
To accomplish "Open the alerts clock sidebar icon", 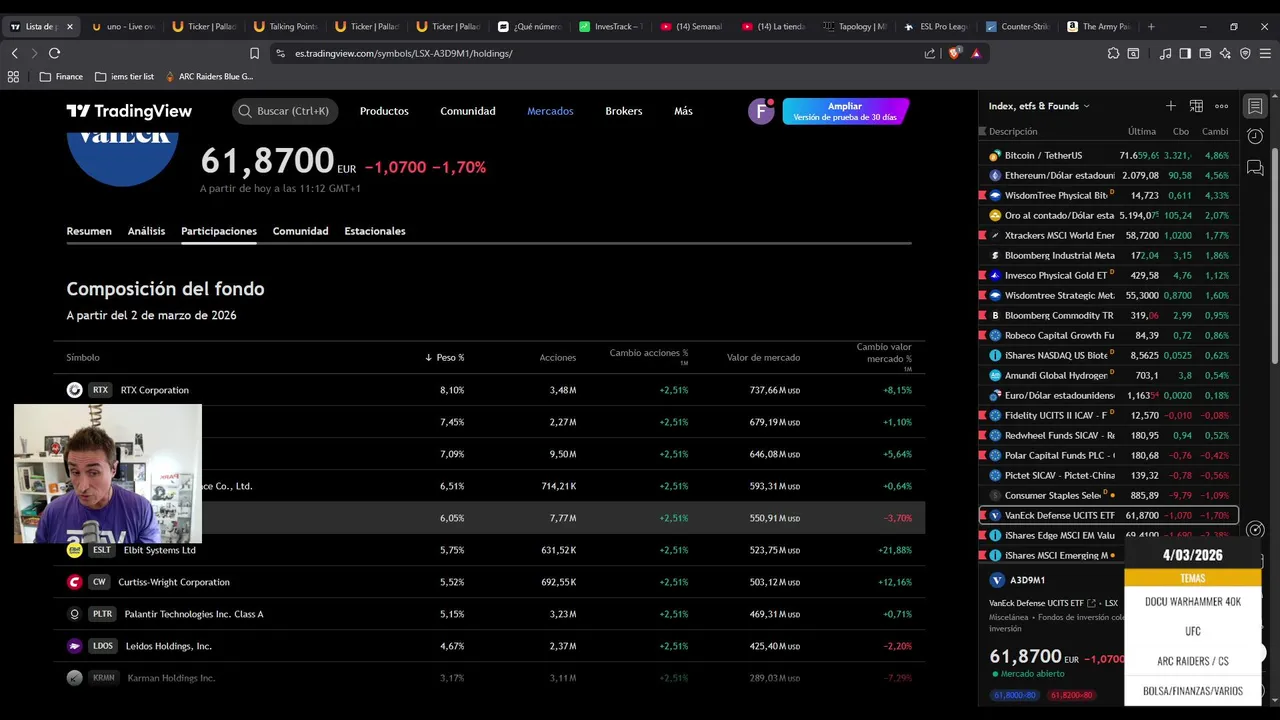I will pyautogui.click(x=1255, y=137).
